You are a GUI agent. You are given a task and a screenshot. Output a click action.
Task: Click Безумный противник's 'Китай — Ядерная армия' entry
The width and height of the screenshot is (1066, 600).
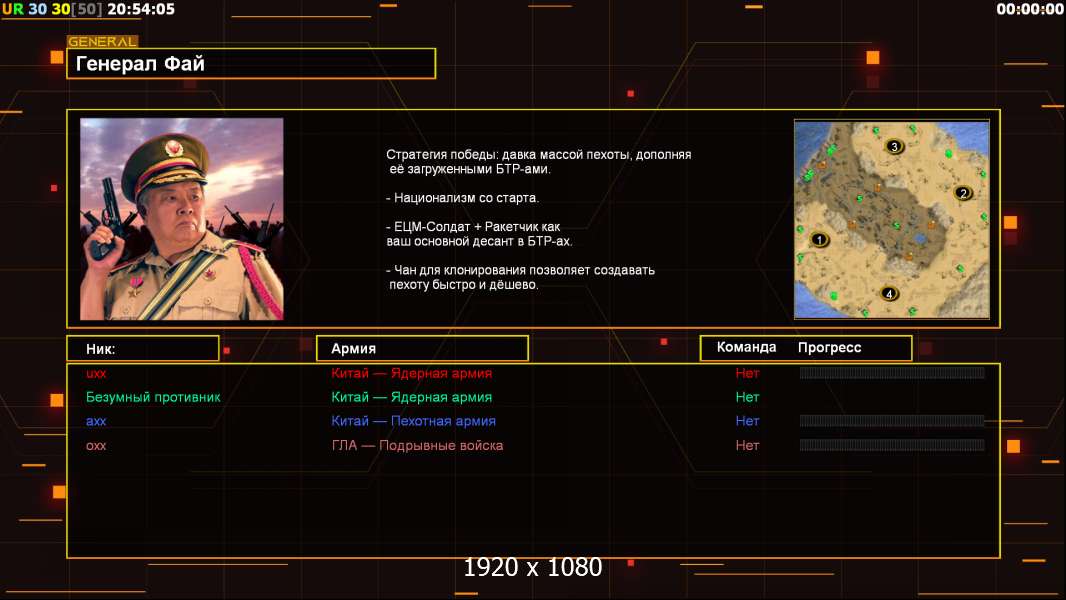[411, 398]
